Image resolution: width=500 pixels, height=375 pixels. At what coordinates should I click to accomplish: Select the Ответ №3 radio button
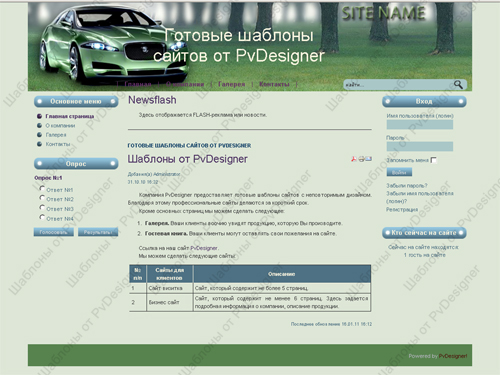[x=42, y=207]
